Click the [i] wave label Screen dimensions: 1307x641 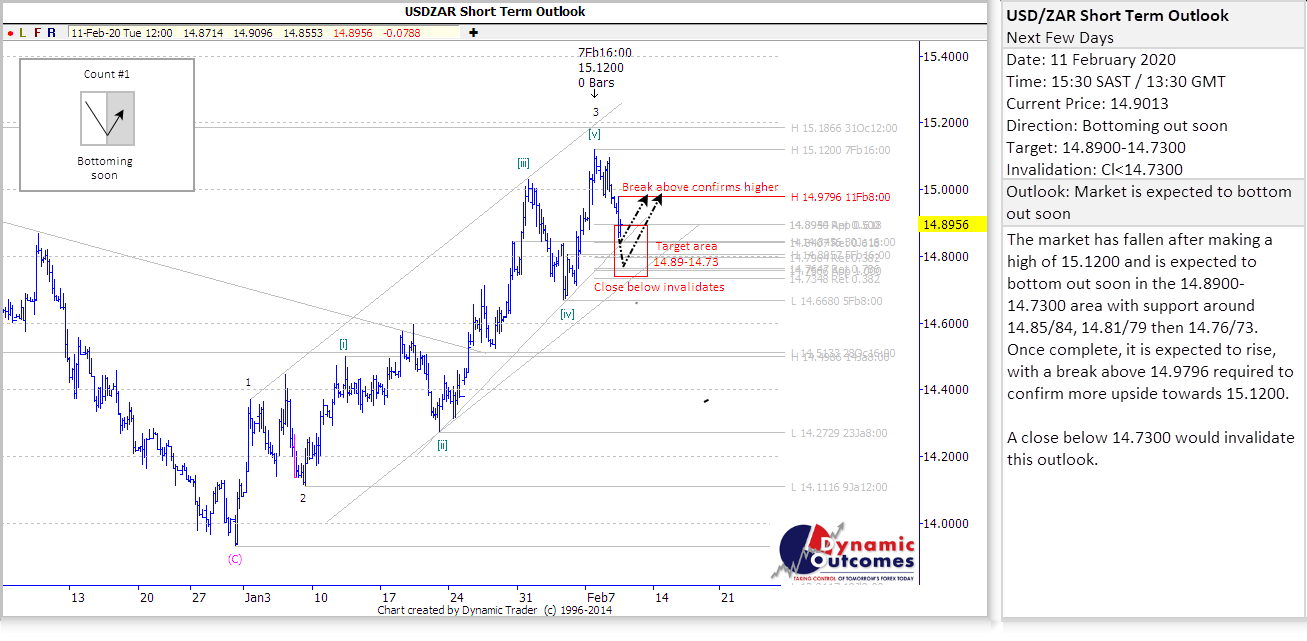coord(343,344)
